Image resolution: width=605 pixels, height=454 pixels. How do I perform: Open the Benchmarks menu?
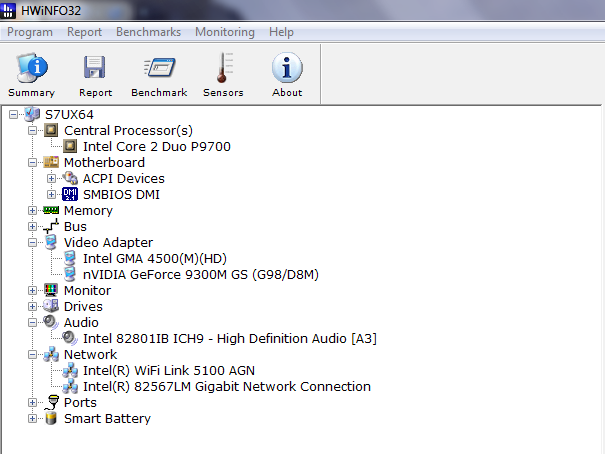click(x=148, y=32)
